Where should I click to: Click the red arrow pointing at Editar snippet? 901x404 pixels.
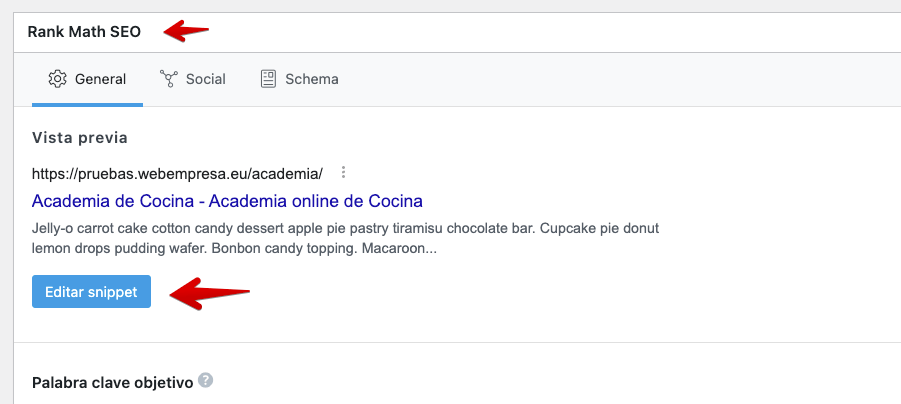(x=210, y=293)
